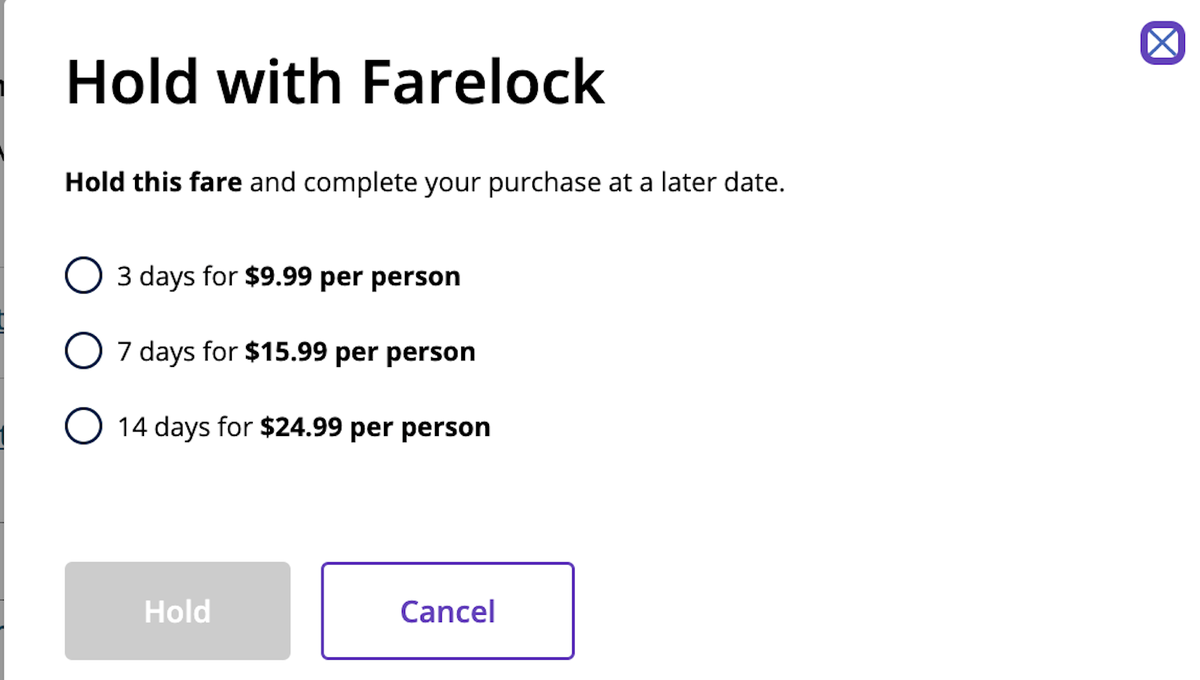Click the "$9.99 per person" price text
The image size is (1200, 680).
[x=352, y=276]
